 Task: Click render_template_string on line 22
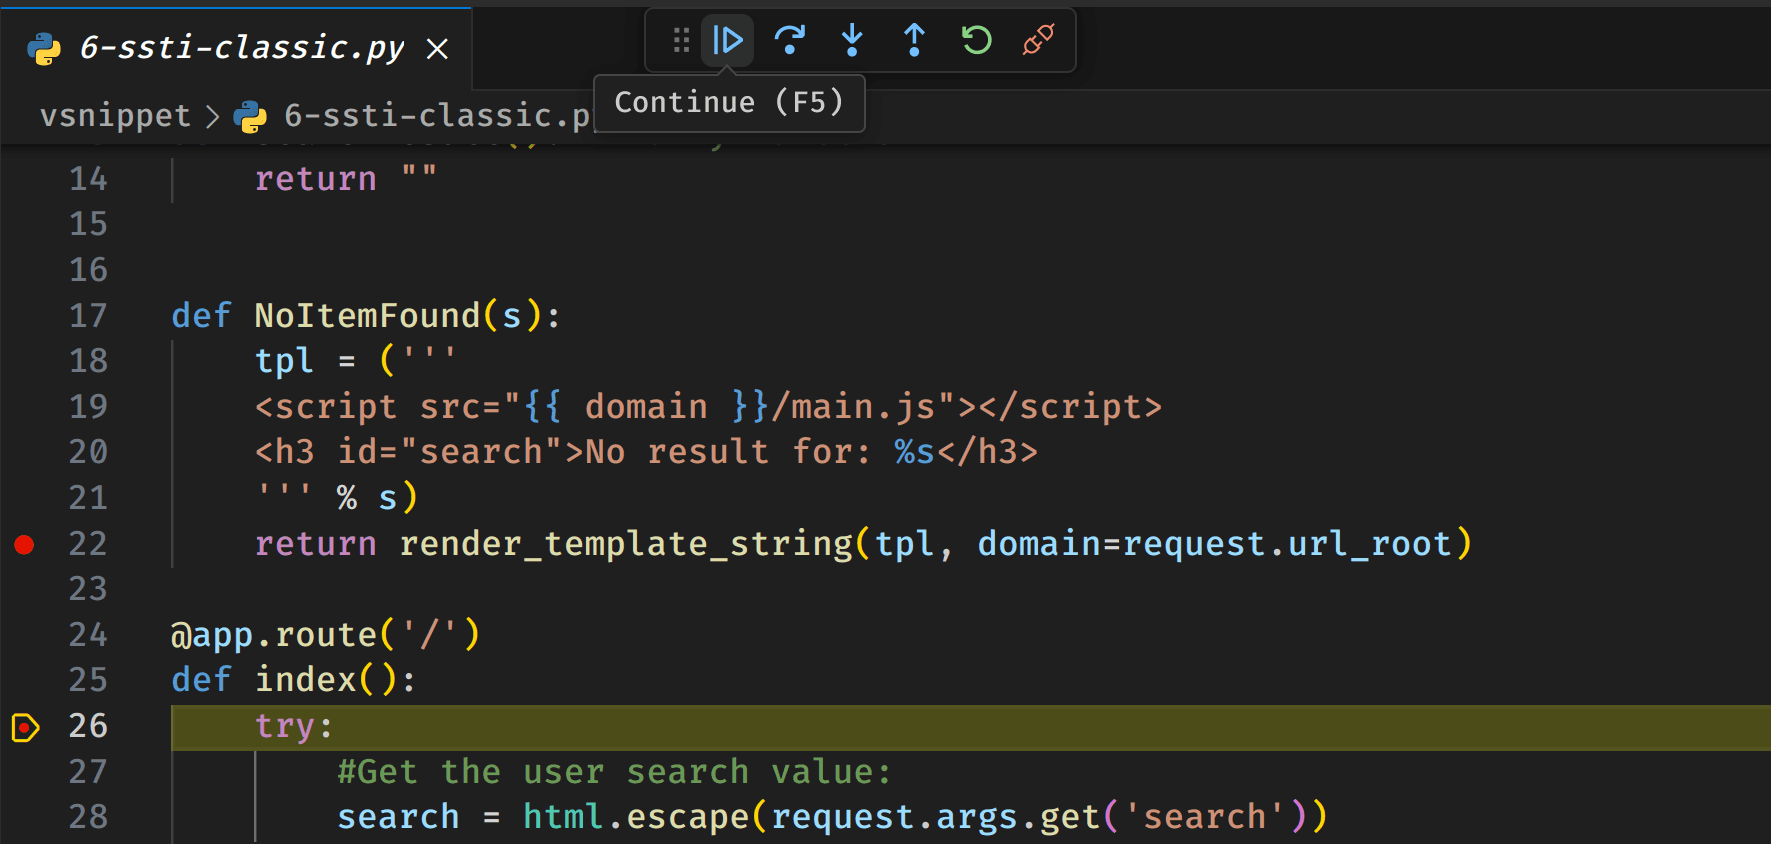click(625, 544)
